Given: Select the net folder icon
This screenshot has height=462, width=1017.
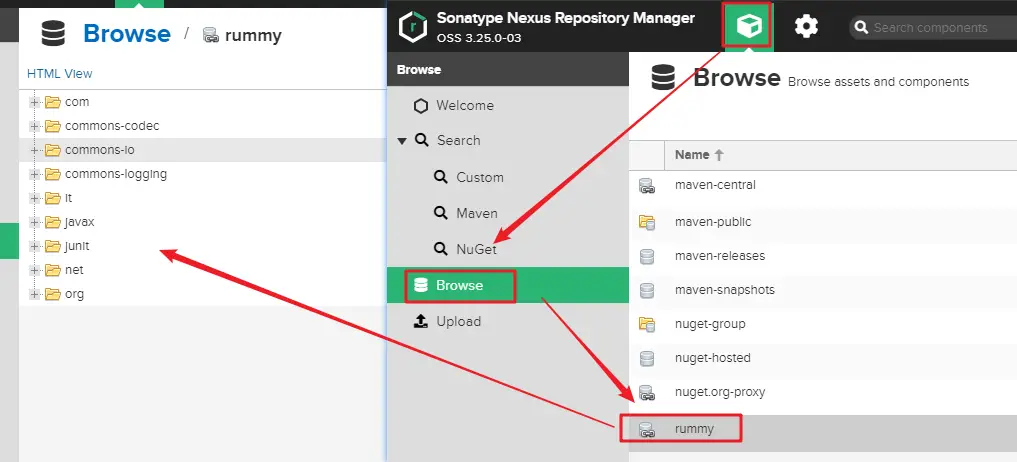Looking at the screenshot, I should pos(53,270).
